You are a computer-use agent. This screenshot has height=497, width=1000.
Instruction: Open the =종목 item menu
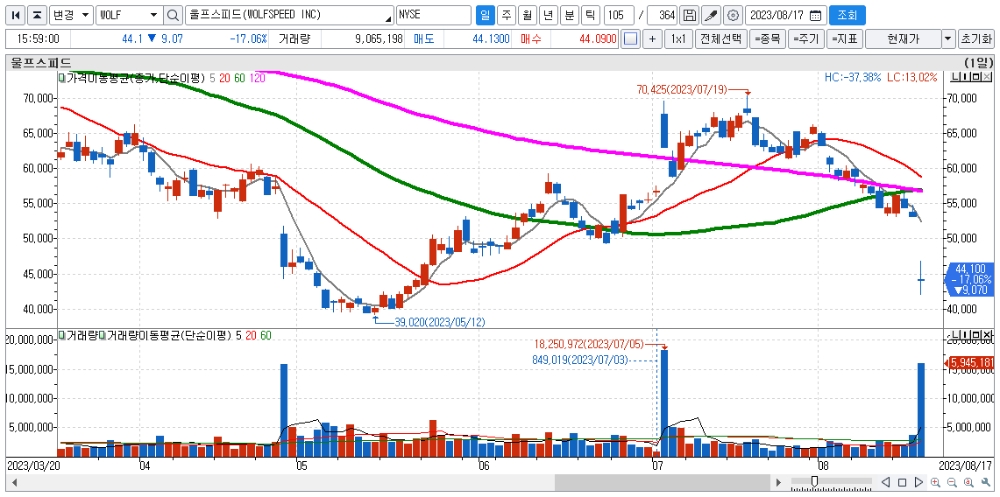[x=767, y=39]
